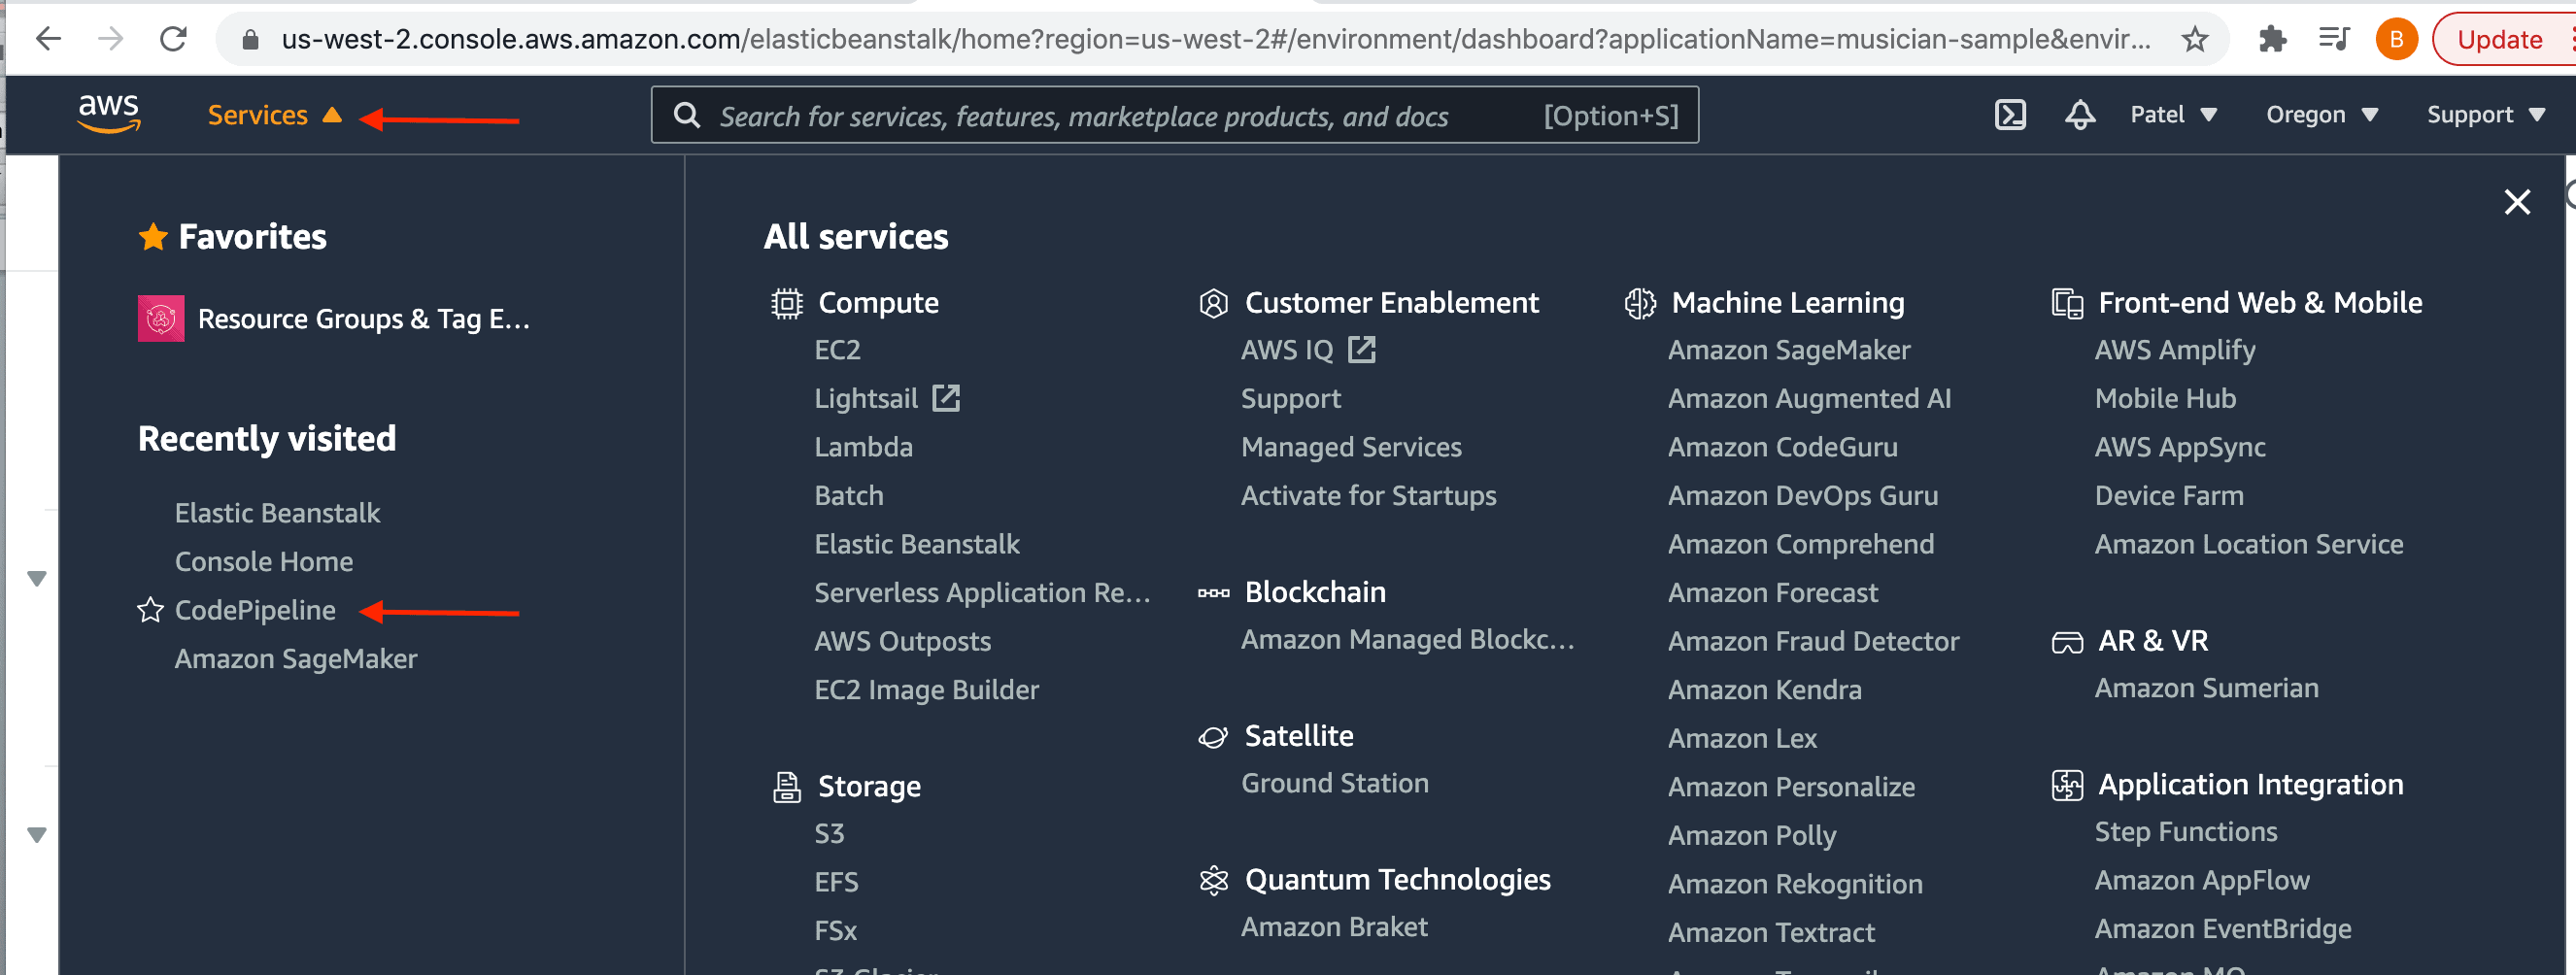Open Console Home from Recently visited
This screenshot has height=975, width=2576.
264,562
